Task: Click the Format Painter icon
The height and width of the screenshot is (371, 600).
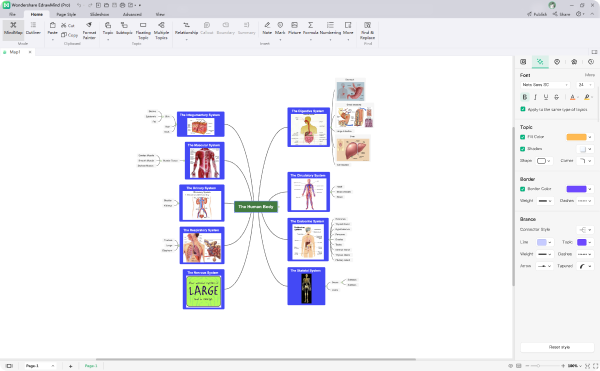Action: (89, 31)
